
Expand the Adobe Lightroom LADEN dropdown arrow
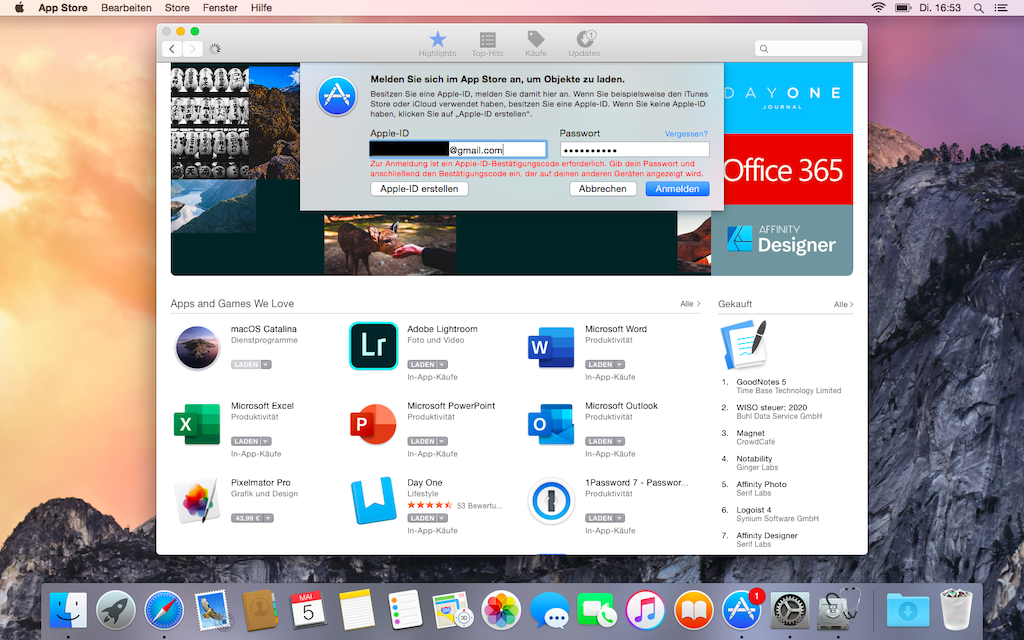[442, 364]
